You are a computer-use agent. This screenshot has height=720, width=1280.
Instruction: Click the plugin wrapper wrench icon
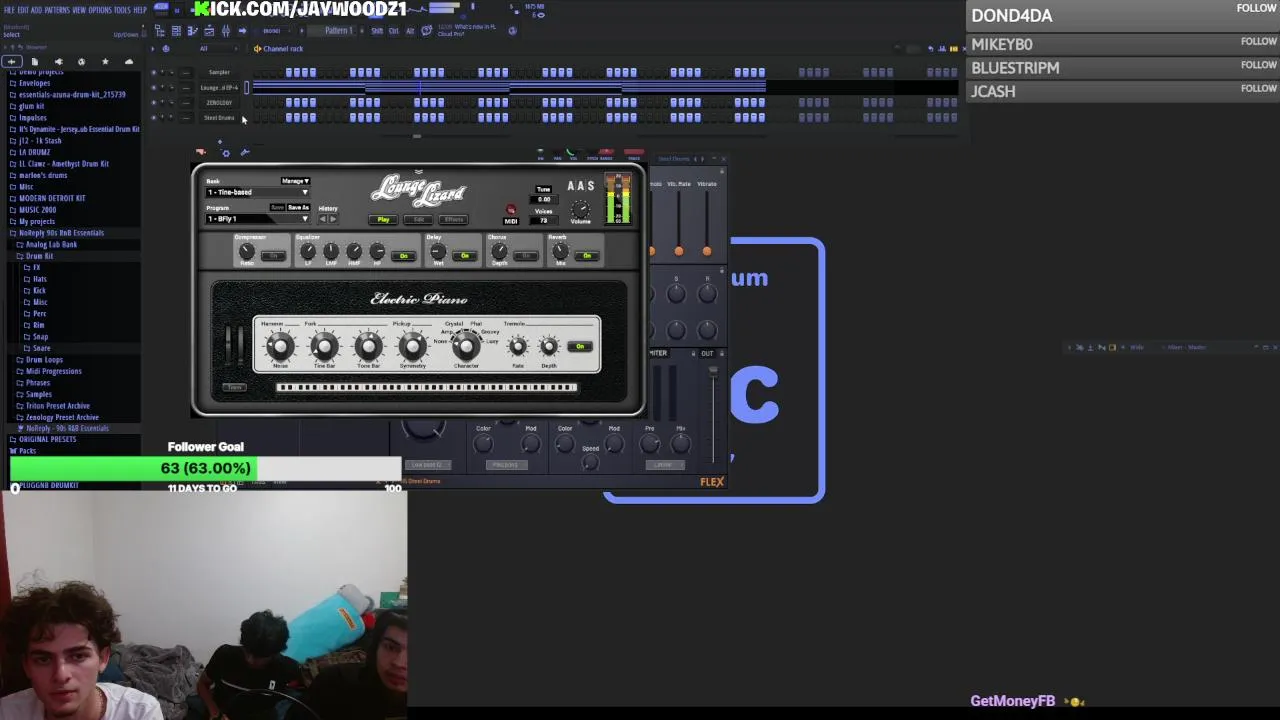coord(245,152)
